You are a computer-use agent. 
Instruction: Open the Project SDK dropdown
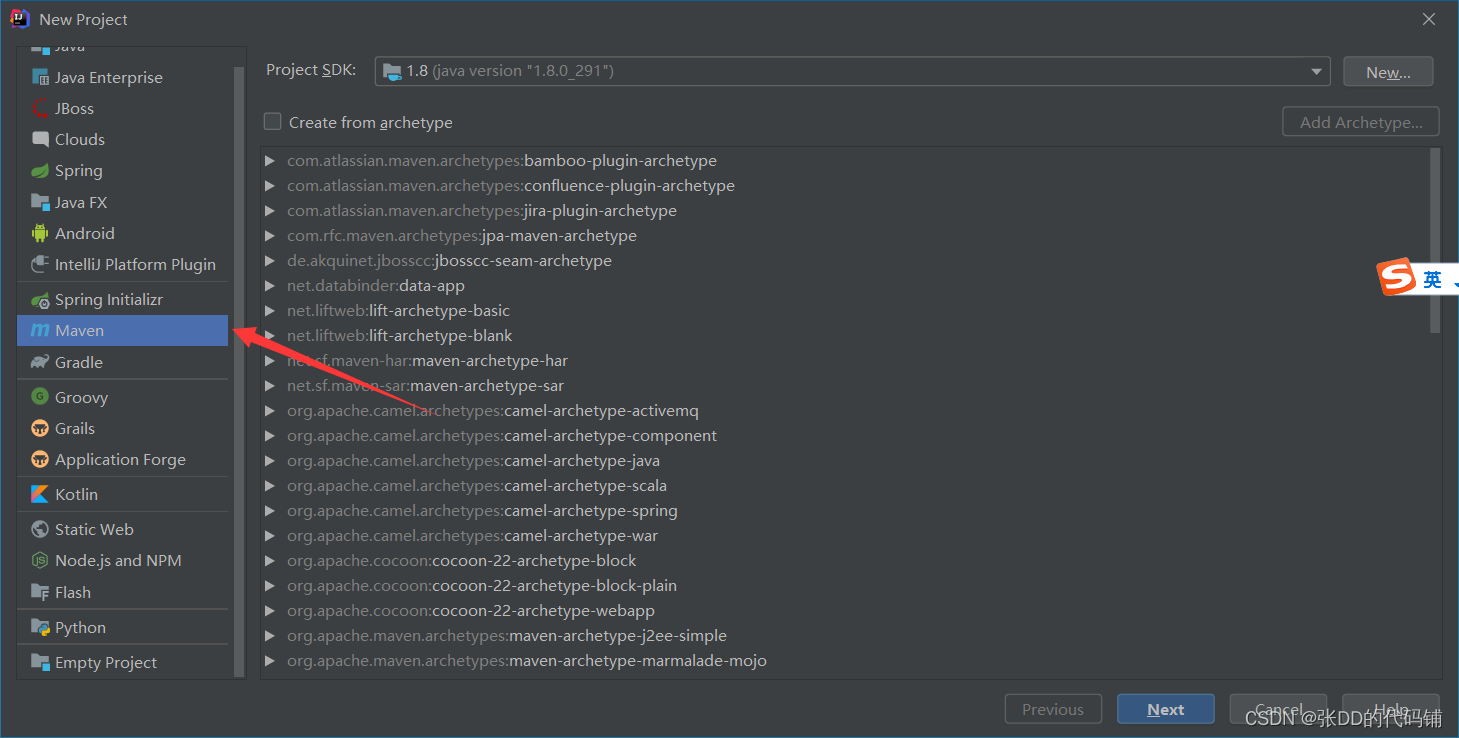pyautogui.click(x=852, y=71)
